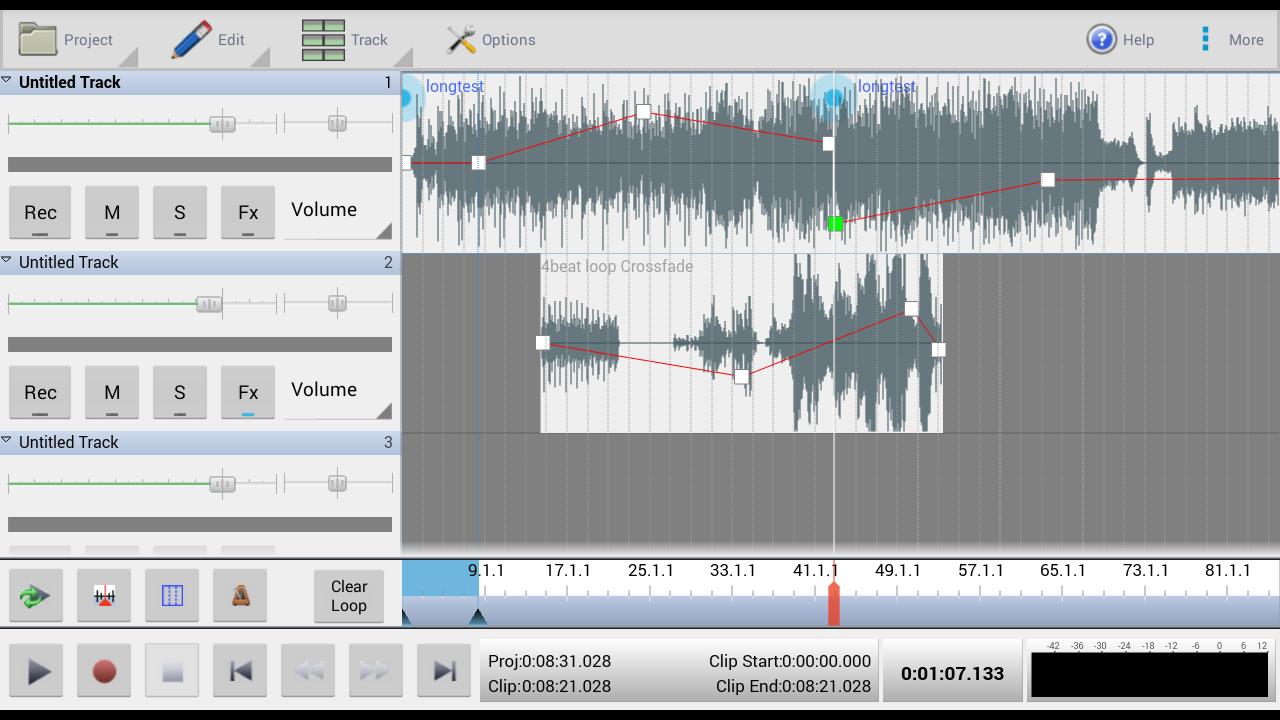Screen dimensions: 1280x720
Task: Click the punch in/out marker icon
Action: pyautogui.click(x=104, y=595)
